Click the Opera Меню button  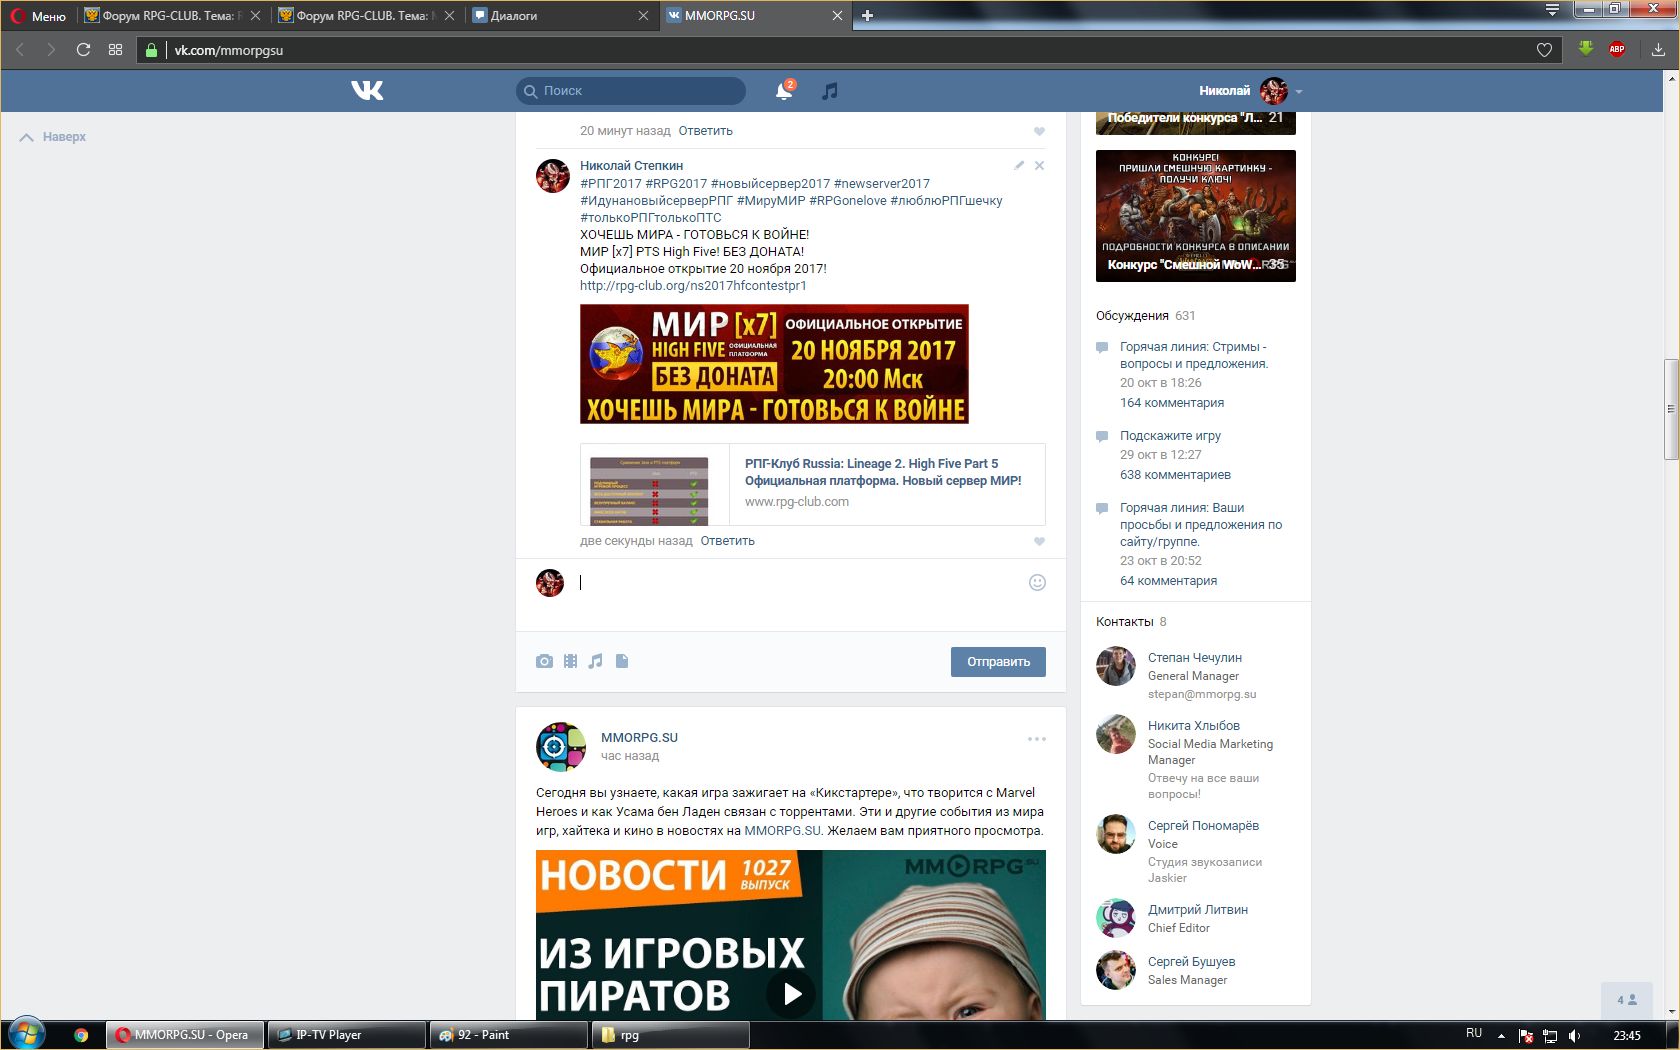pyautogui.click(x=38, y=15)
